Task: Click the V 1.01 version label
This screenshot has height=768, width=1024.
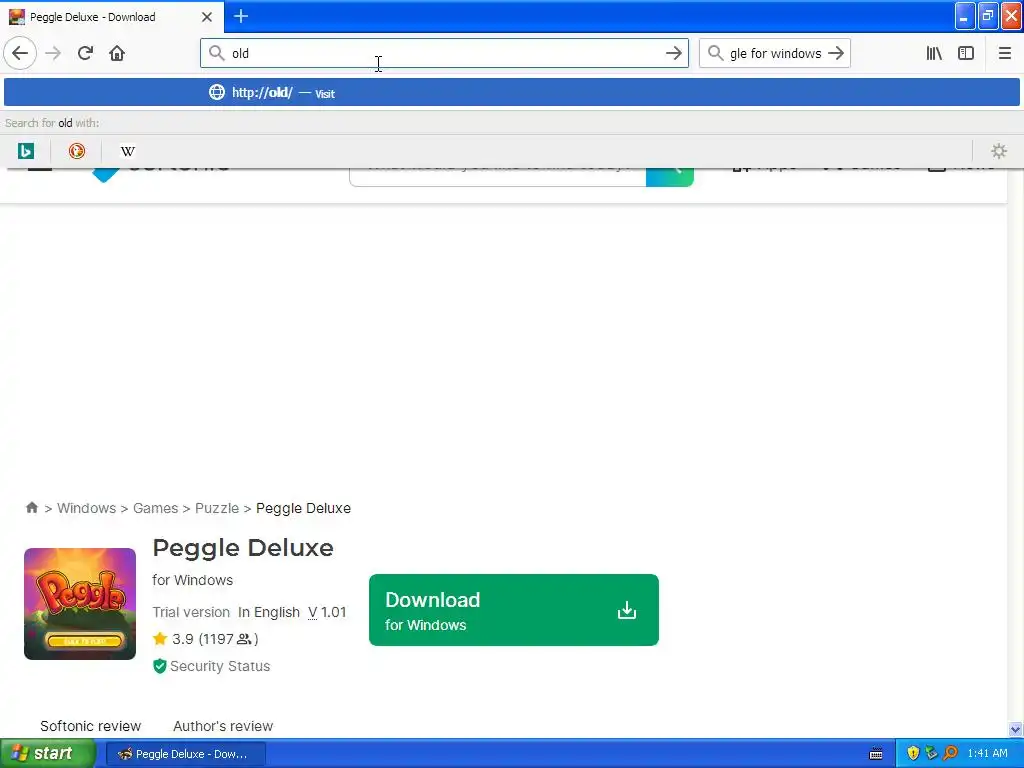Action: [x=327, y=612]
